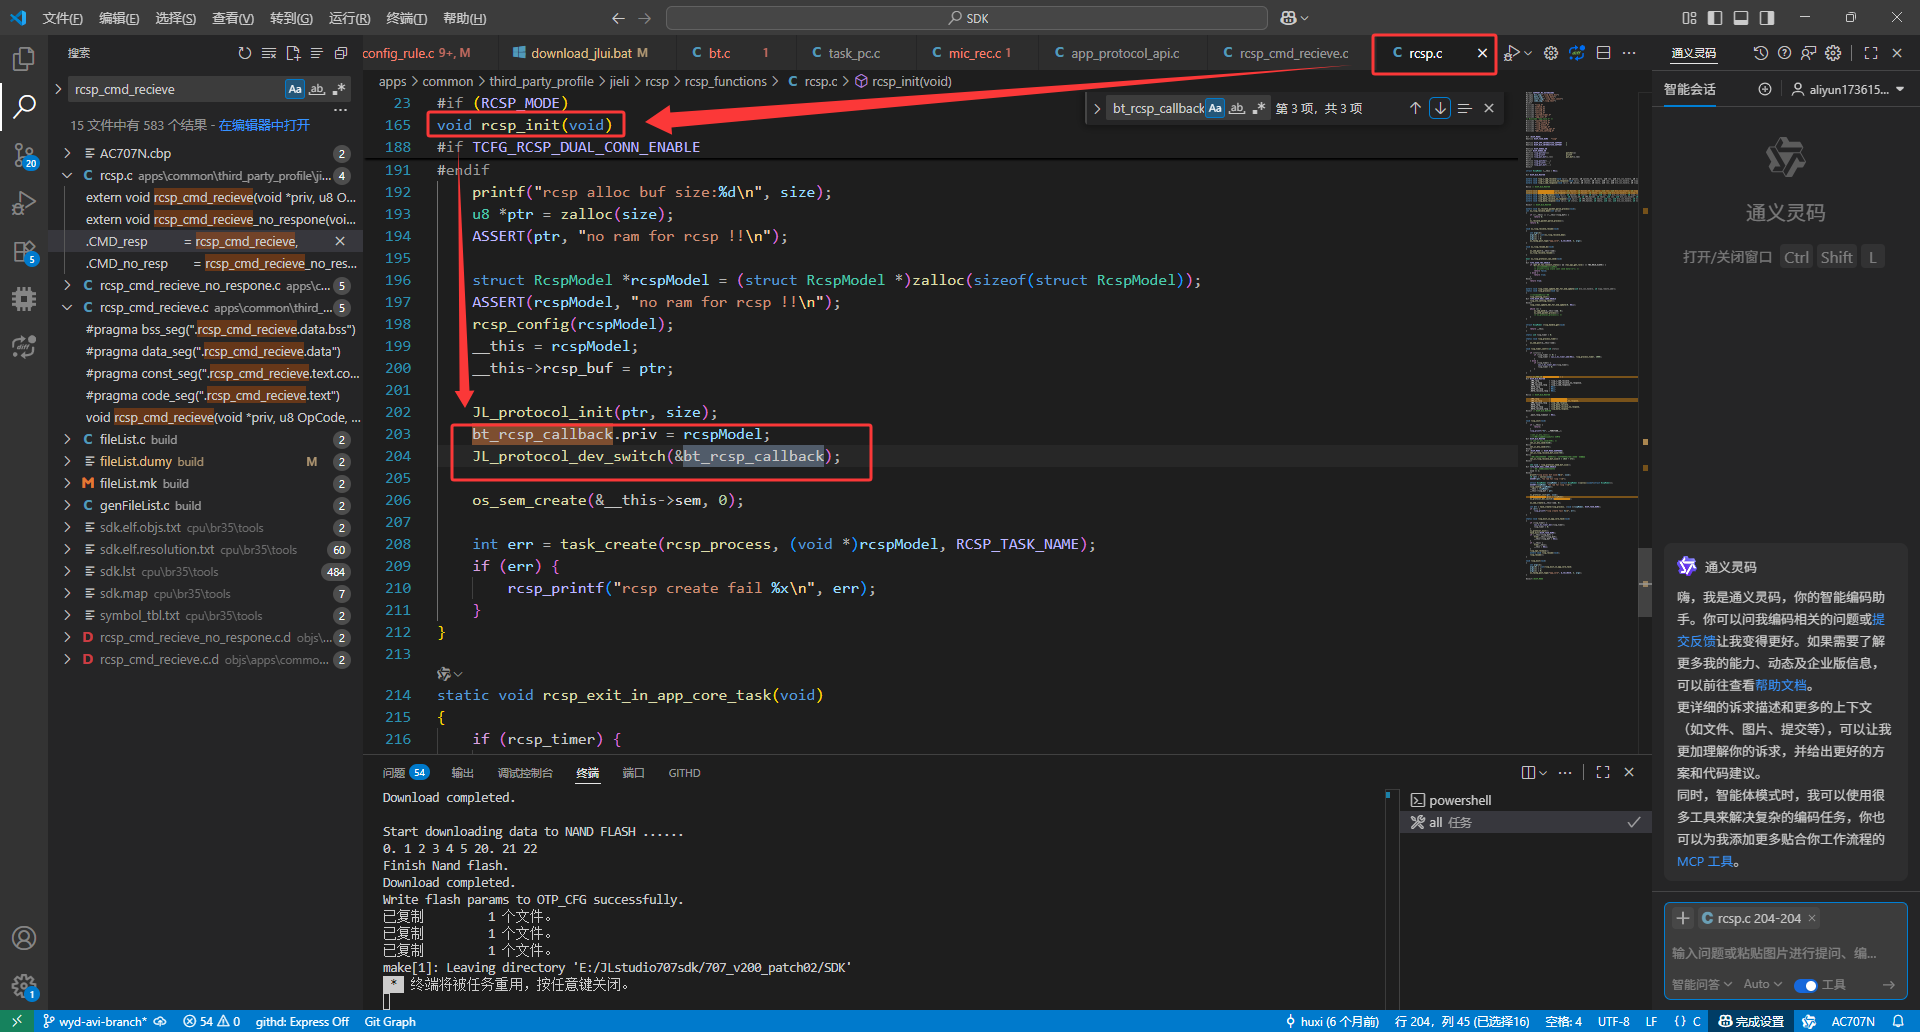Open Manage gear icon in activity bar
The width and height of the screenshot is (1920, 1032).
click(x=24, y=986)
